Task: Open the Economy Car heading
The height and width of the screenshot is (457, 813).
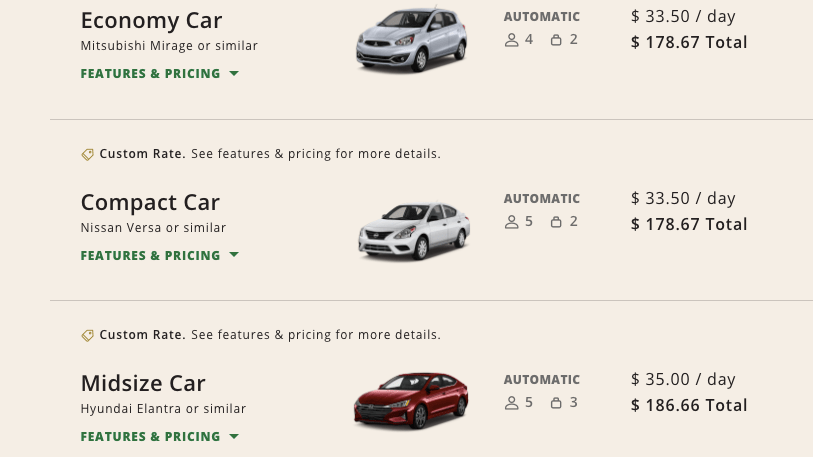Action: 151,20
